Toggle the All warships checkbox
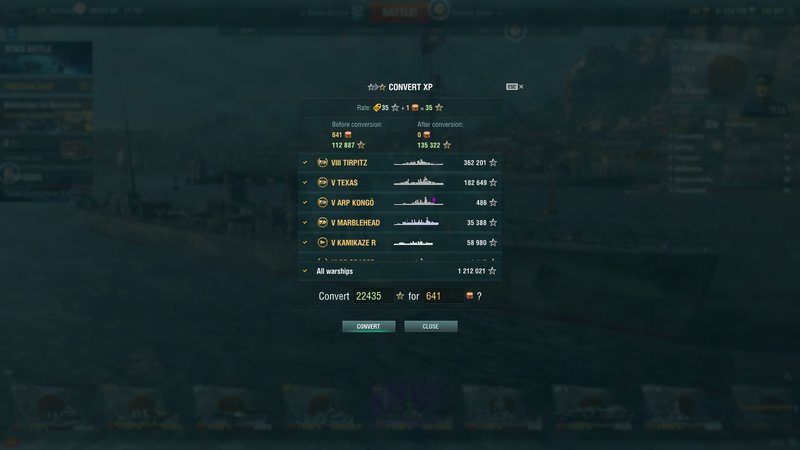This screenshot has width=800, height=450. (x=305, y=271)
